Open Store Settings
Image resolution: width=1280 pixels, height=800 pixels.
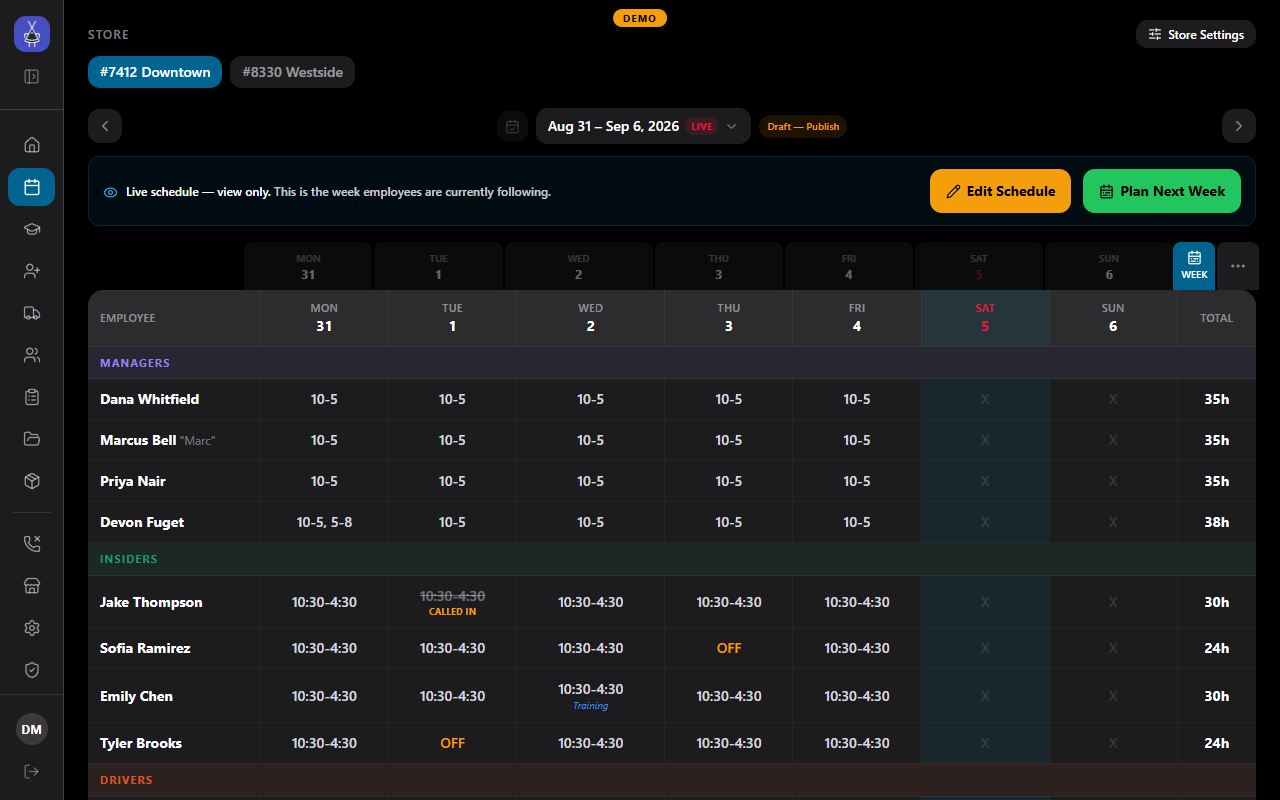pos(1196,34)
